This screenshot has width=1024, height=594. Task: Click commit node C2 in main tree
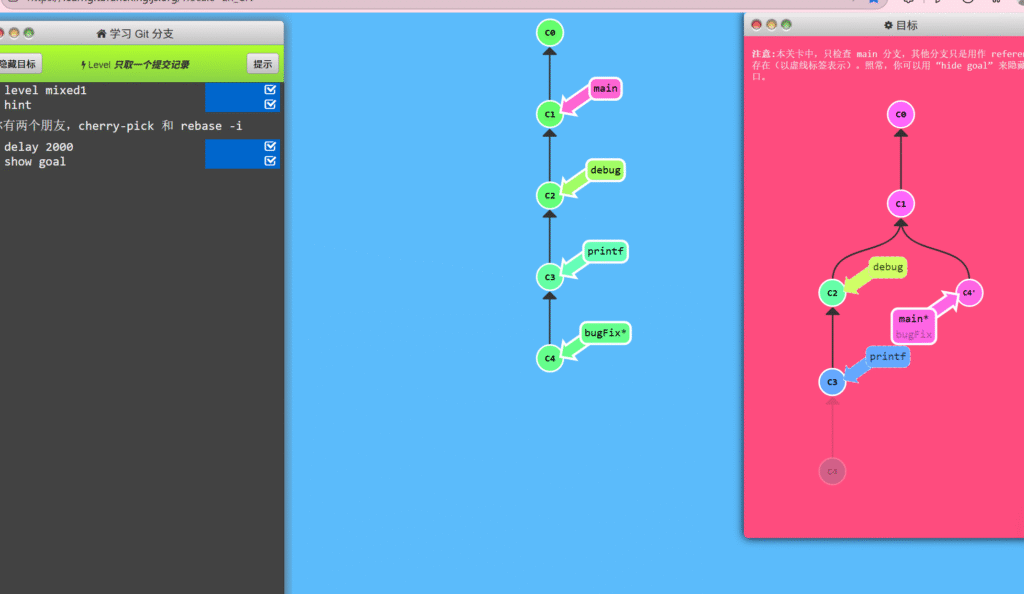pos(549,195)
